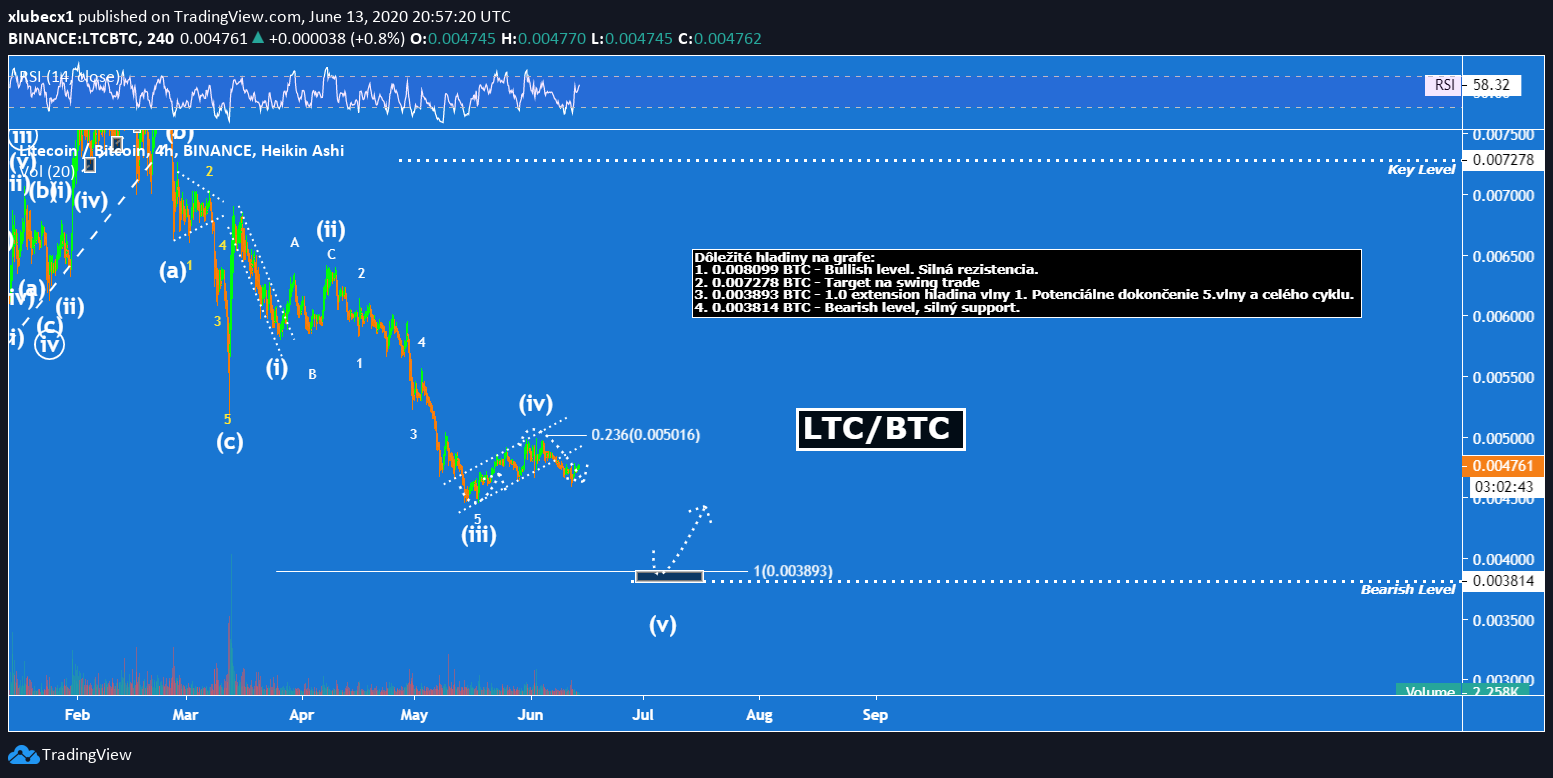This screenshot has height=778, width=1553.
Task: Click the 03:02:43 candle countdown timer
Action: click(1497, 487)
